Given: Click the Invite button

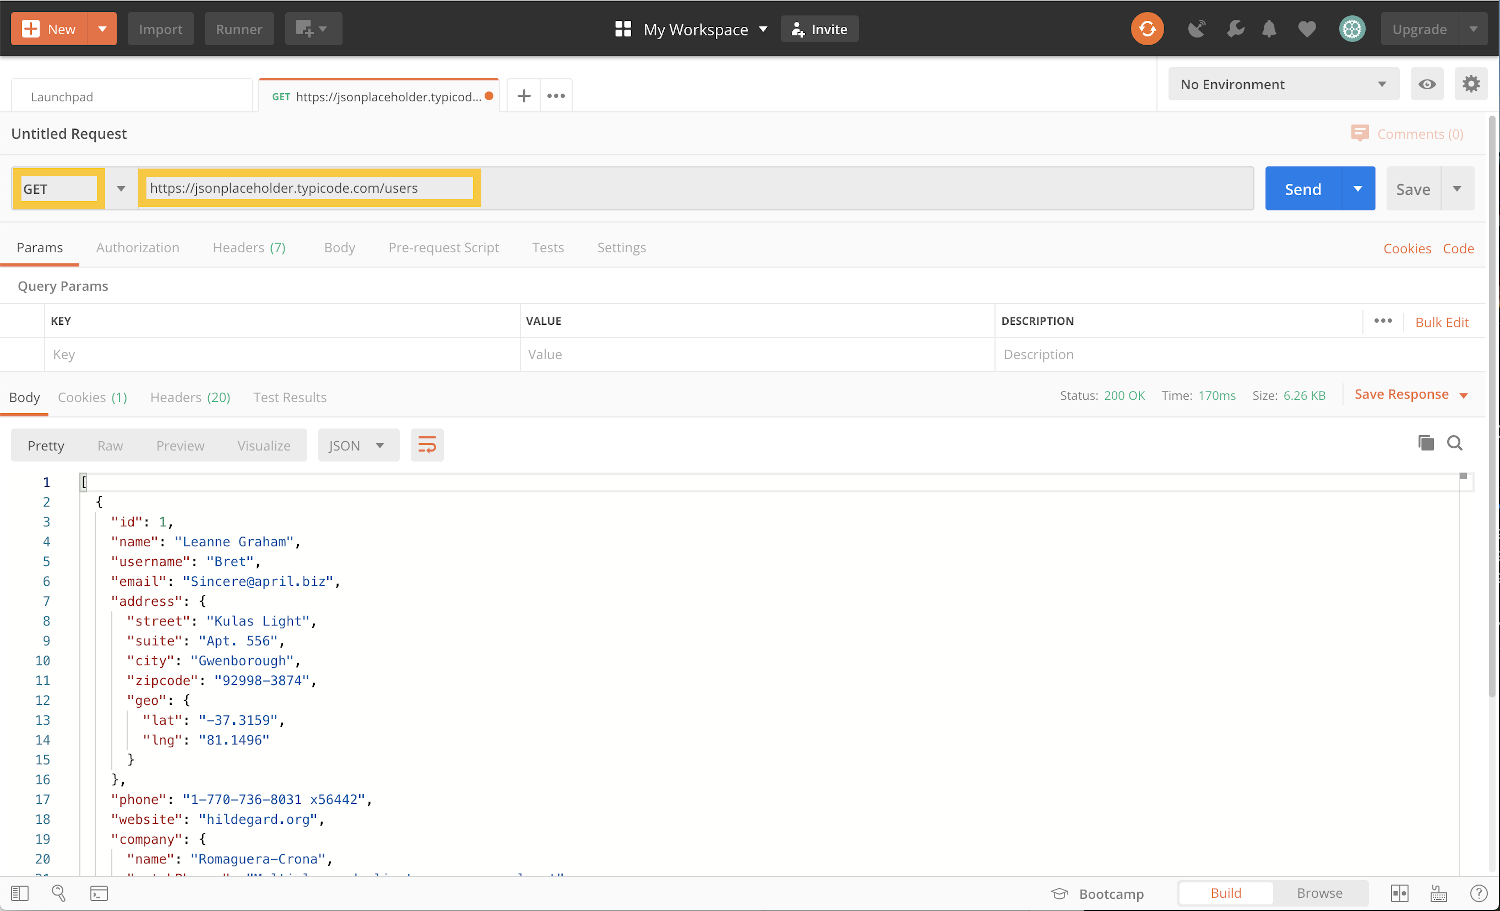Looking at the screenshot, I should pos(820,29).
